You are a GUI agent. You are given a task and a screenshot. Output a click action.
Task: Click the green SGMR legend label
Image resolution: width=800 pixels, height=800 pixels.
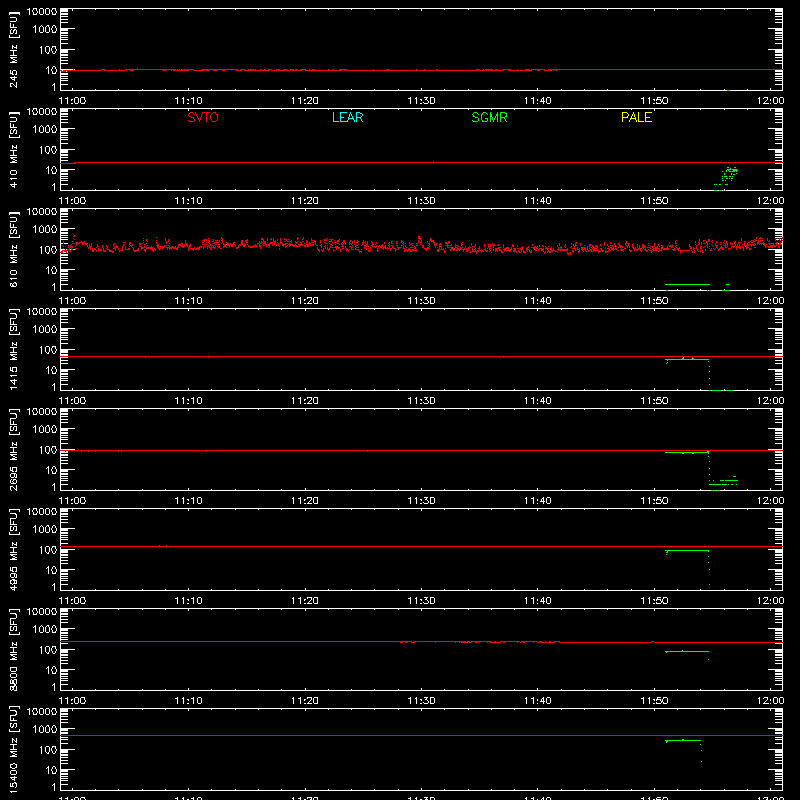tap(489, 117)
